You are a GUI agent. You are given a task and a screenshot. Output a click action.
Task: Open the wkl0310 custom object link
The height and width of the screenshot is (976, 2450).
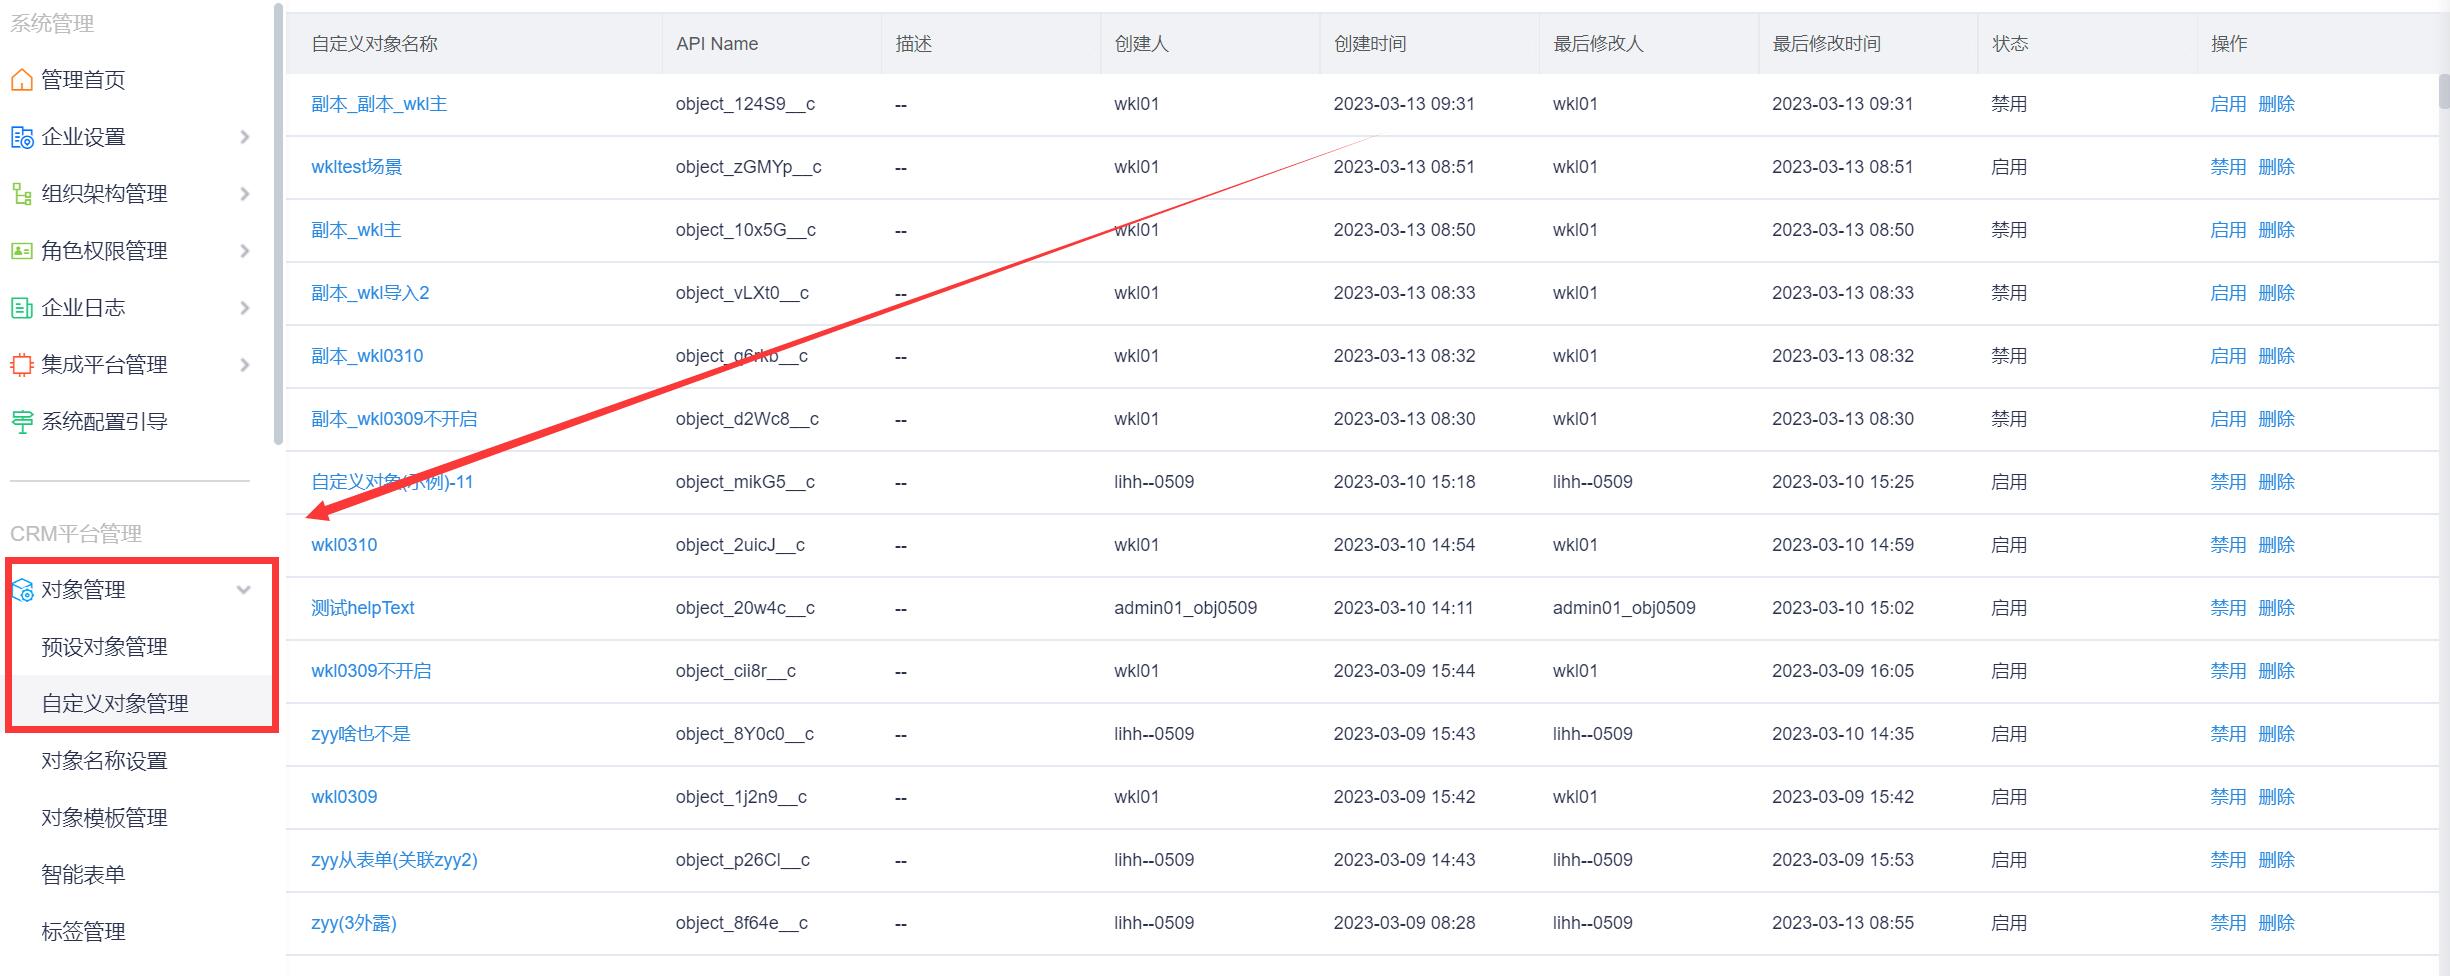(x=344, y=545)
